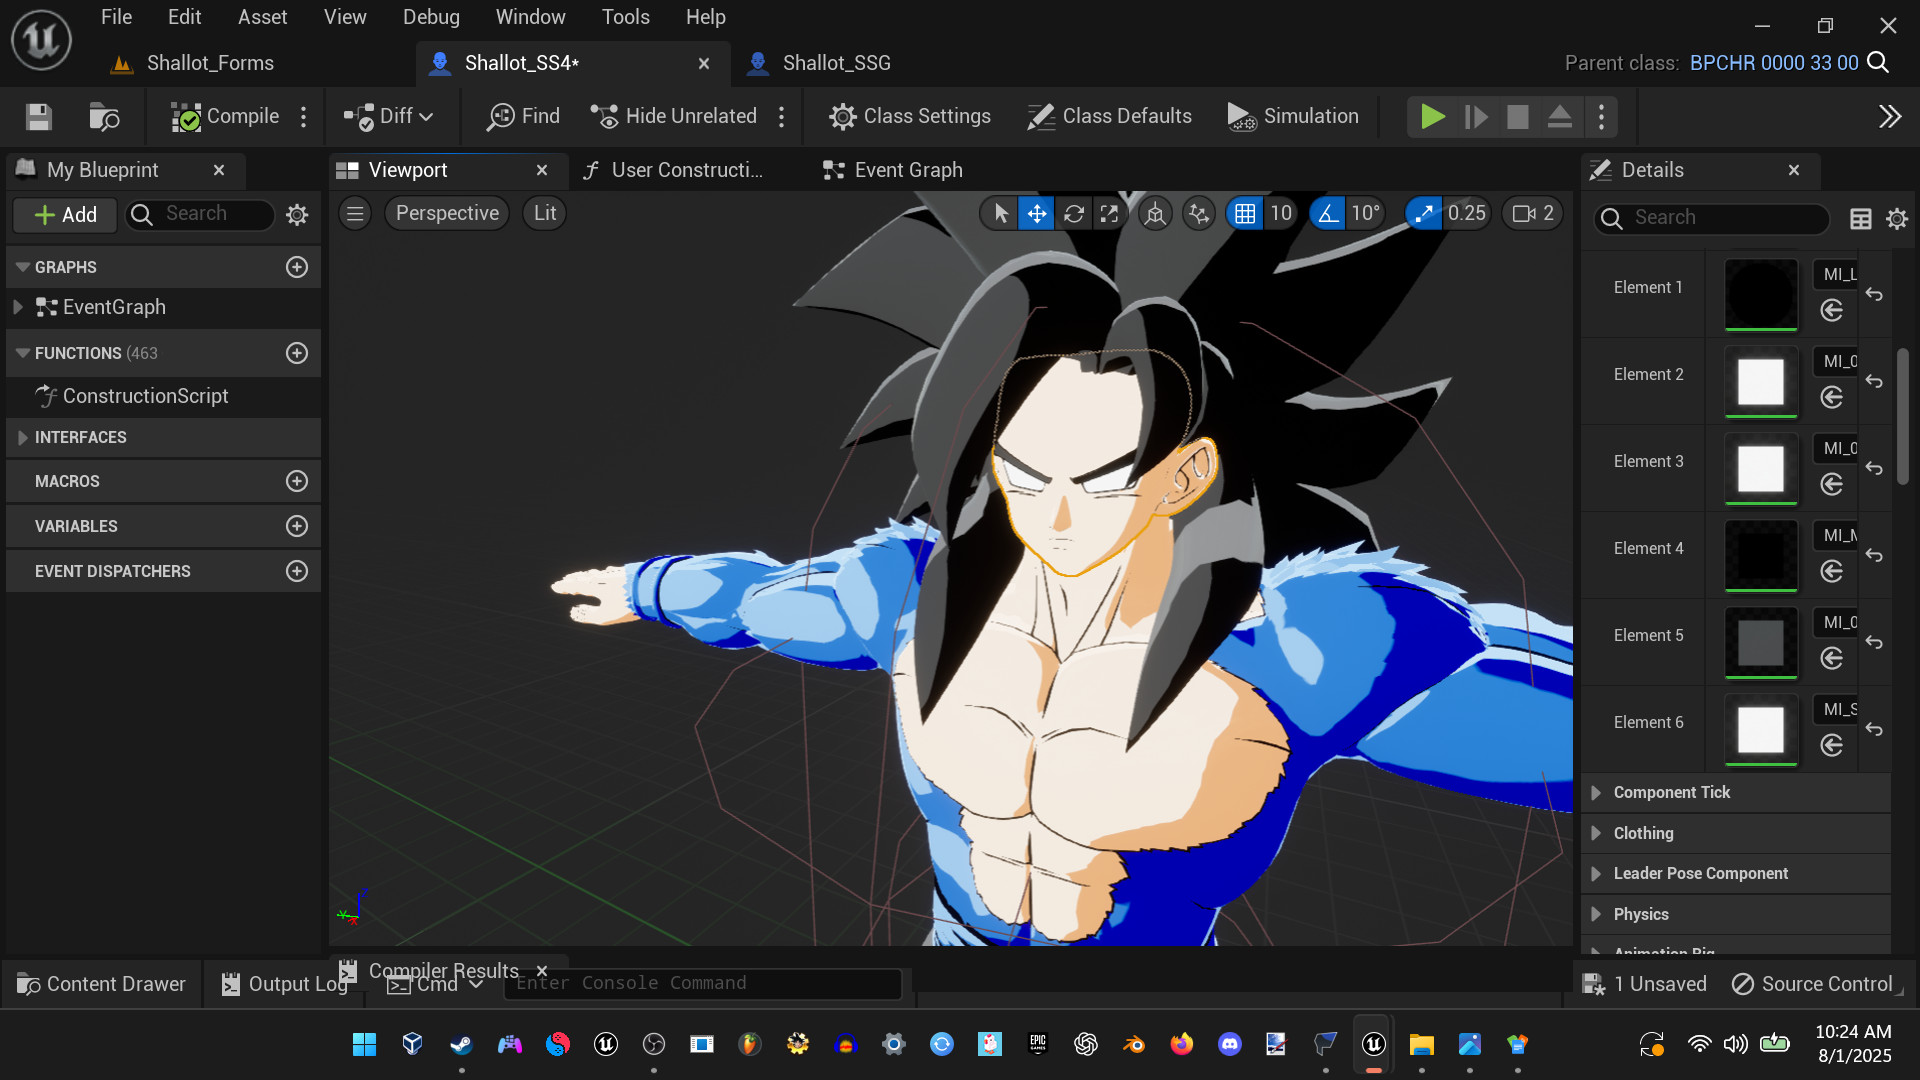This screenshot has height=1080, width=1920.
Task: Select the Find tool in the toolbar
Action: pos(522,116)
